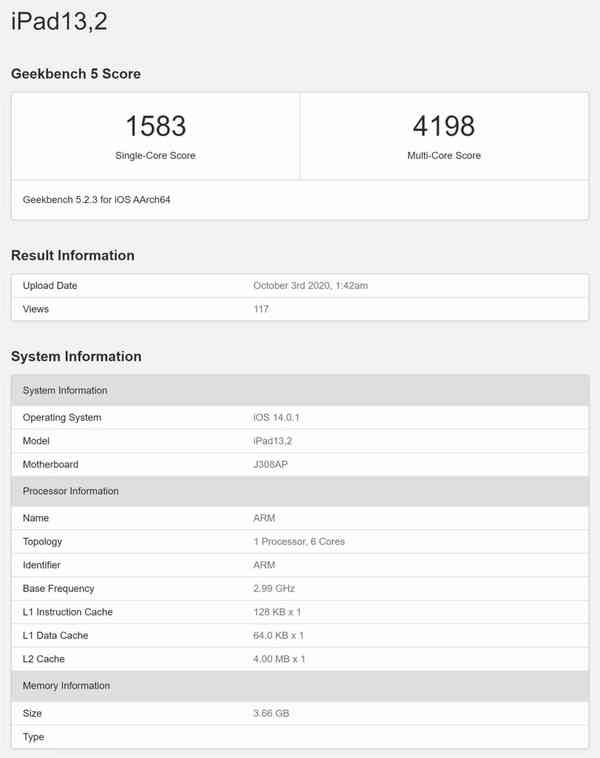The width and height of the screenshot is (600, 758).
Task: Select the views count 117
Action: (x=261, y=309)
